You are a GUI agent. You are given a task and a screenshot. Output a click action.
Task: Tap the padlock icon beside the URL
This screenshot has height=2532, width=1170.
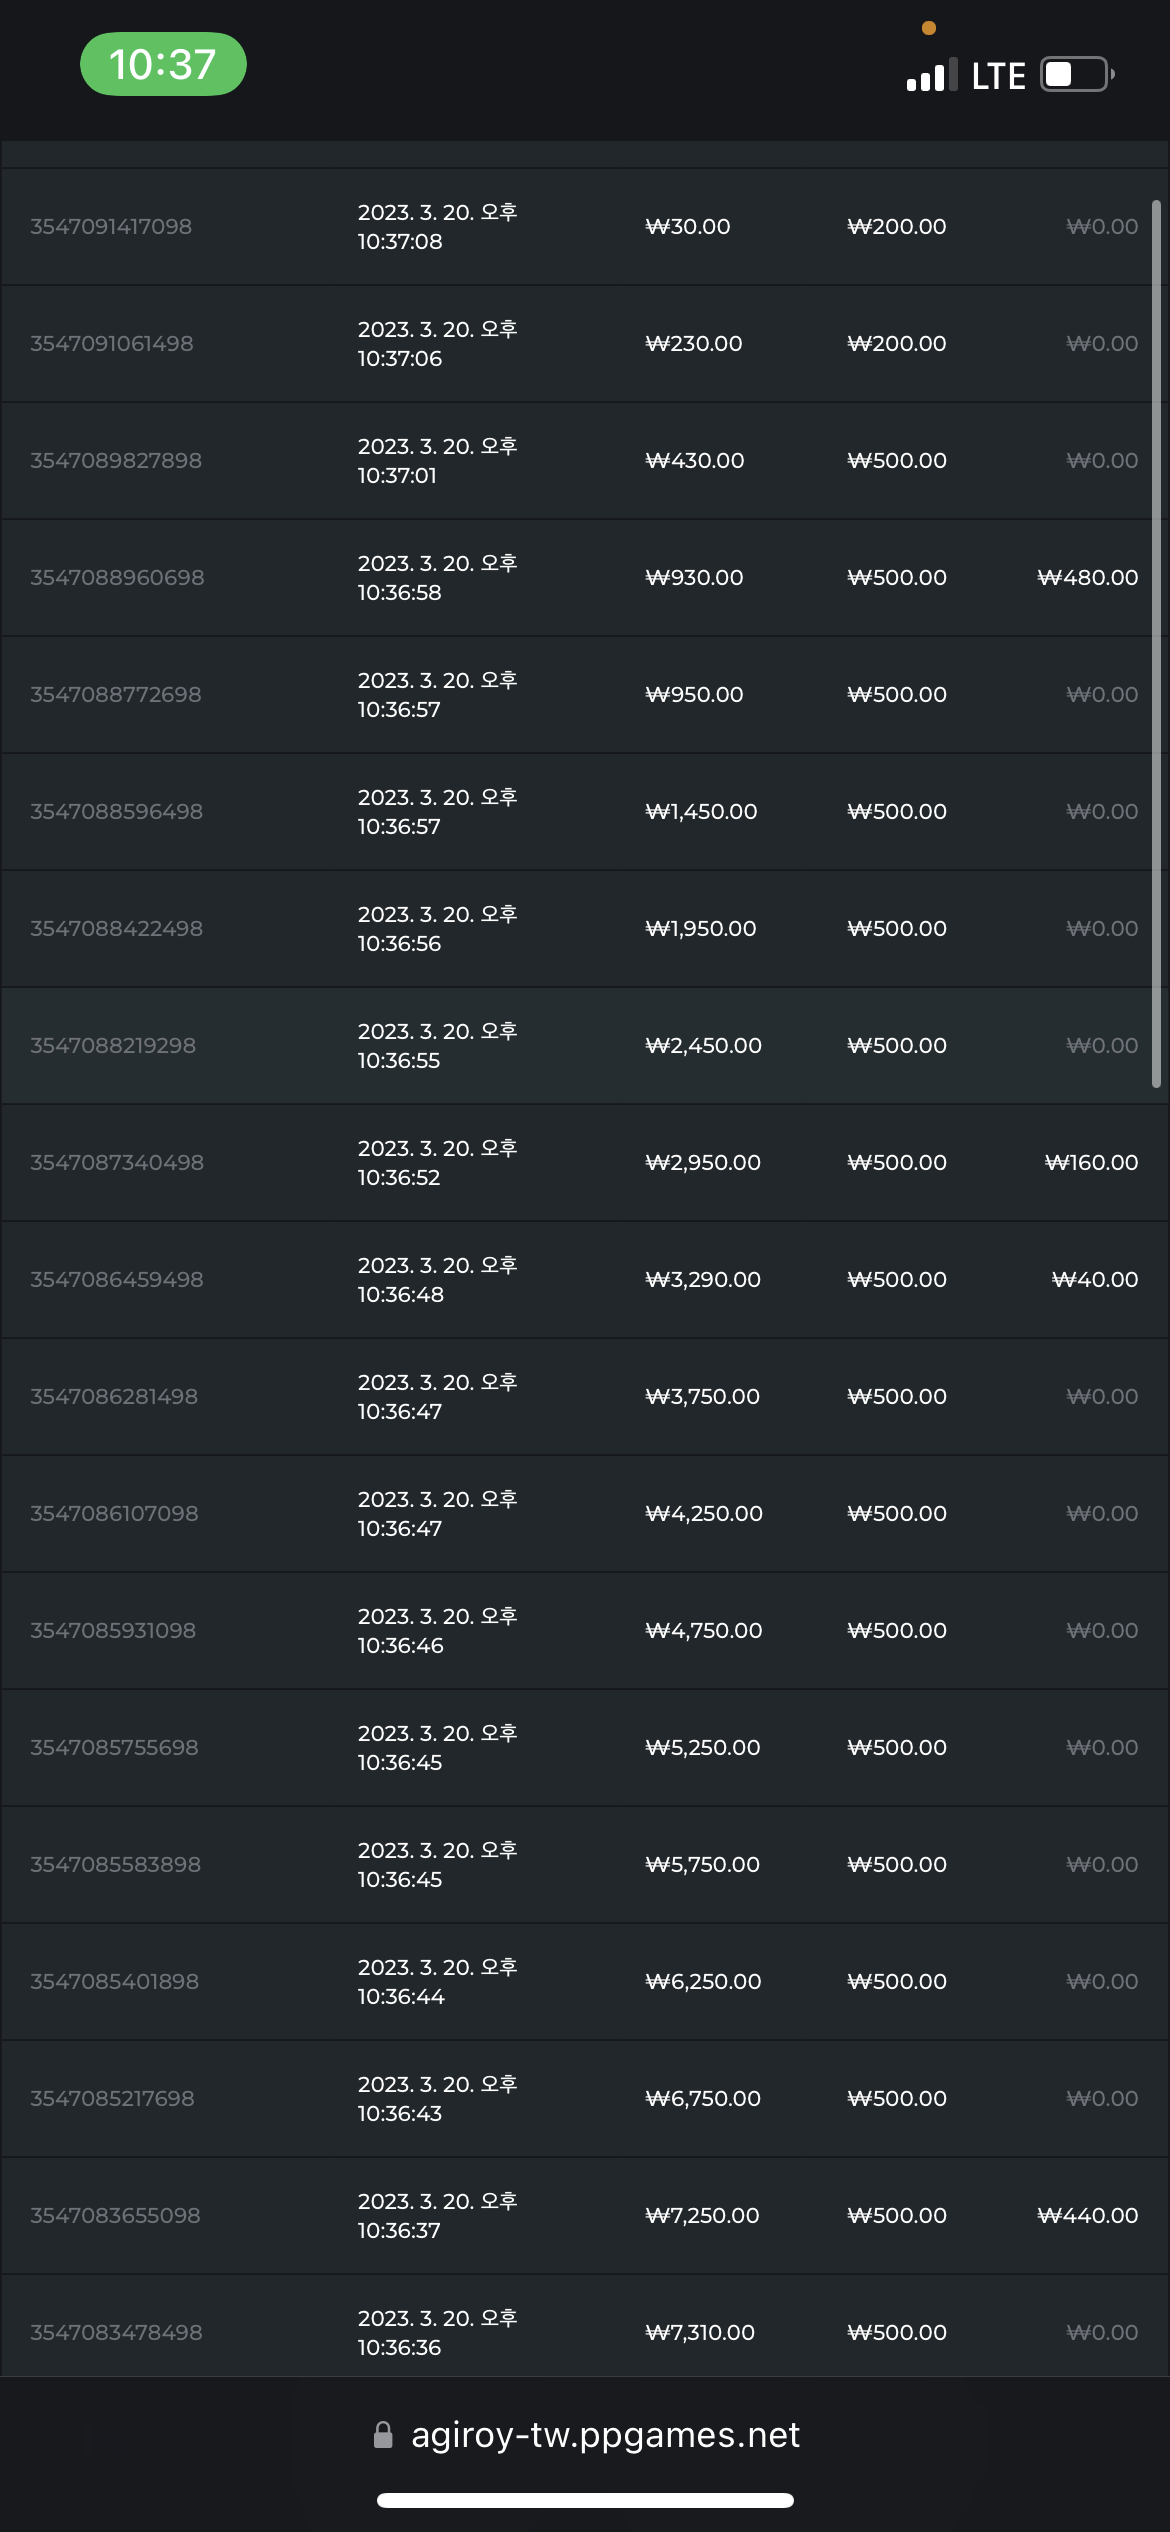pos(383,2435)
